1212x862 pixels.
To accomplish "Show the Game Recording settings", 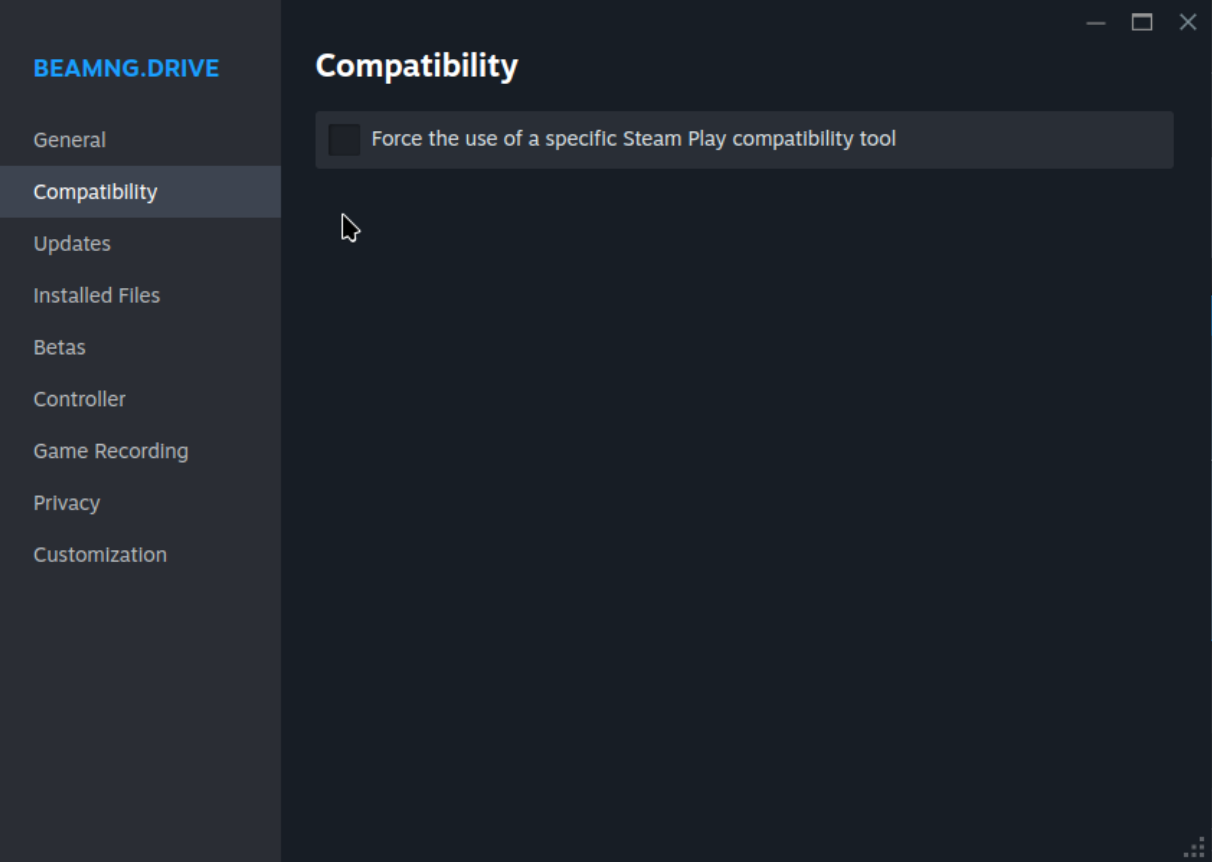I will coord(110,452).
